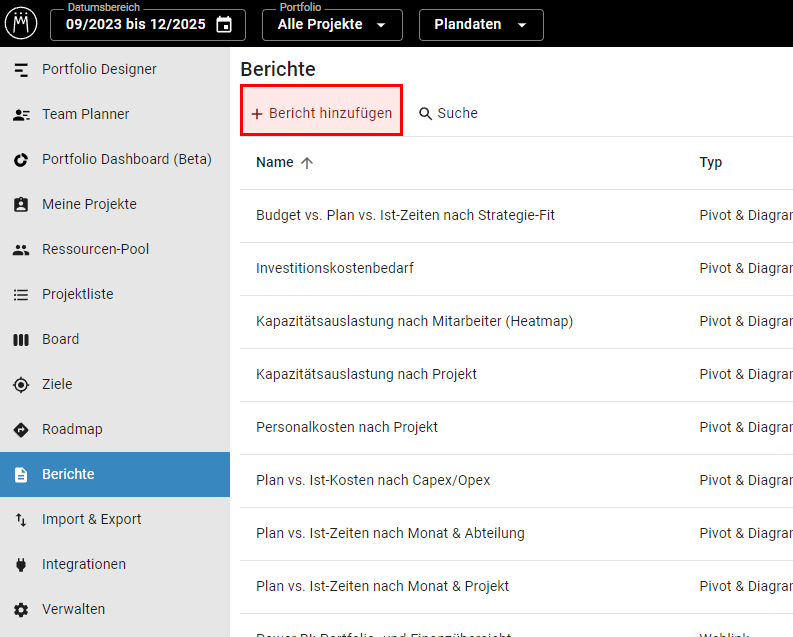This screenshot has height=637, width=793.
Task: Click the Integrationen plug icon
Action: [x=21, y=565]
